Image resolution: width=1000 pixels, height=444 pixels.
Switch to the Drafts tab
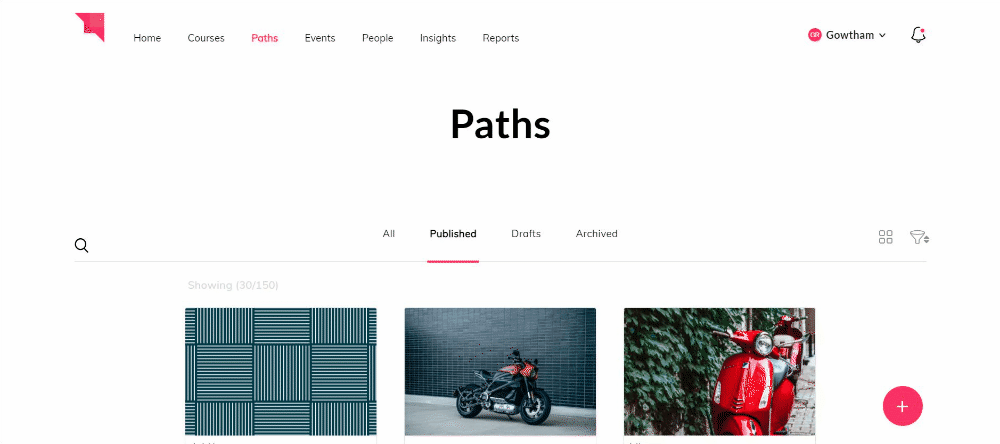(x=526, y=233)
